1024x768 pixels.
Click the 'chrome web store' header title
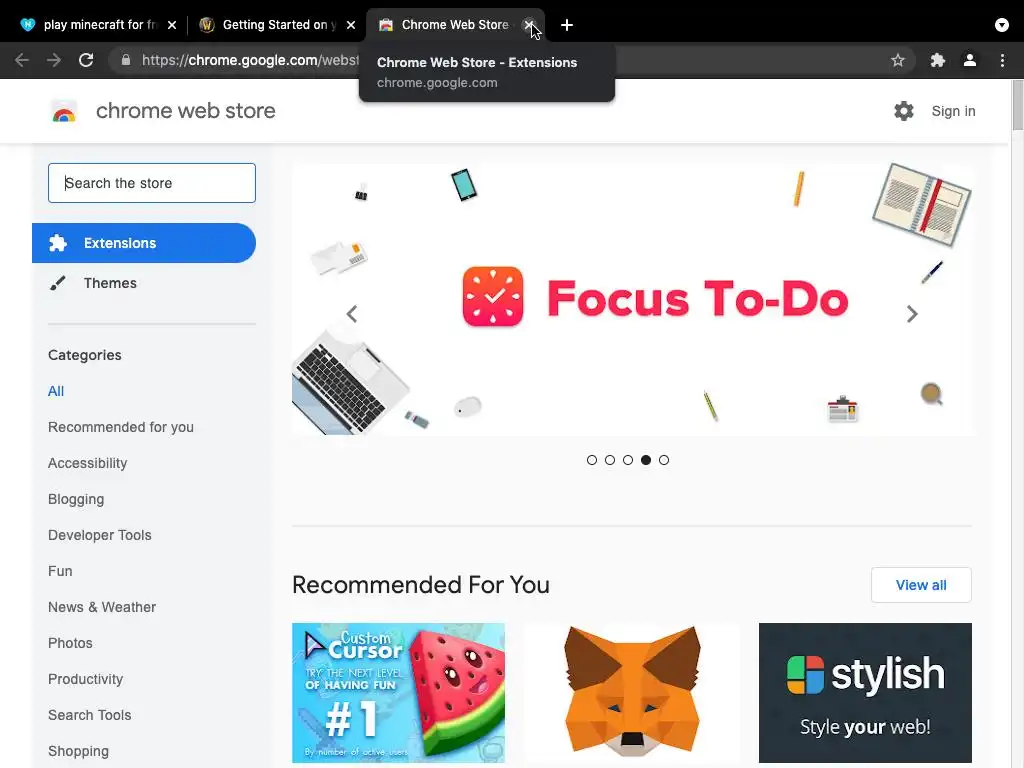(x=185, y=111)
